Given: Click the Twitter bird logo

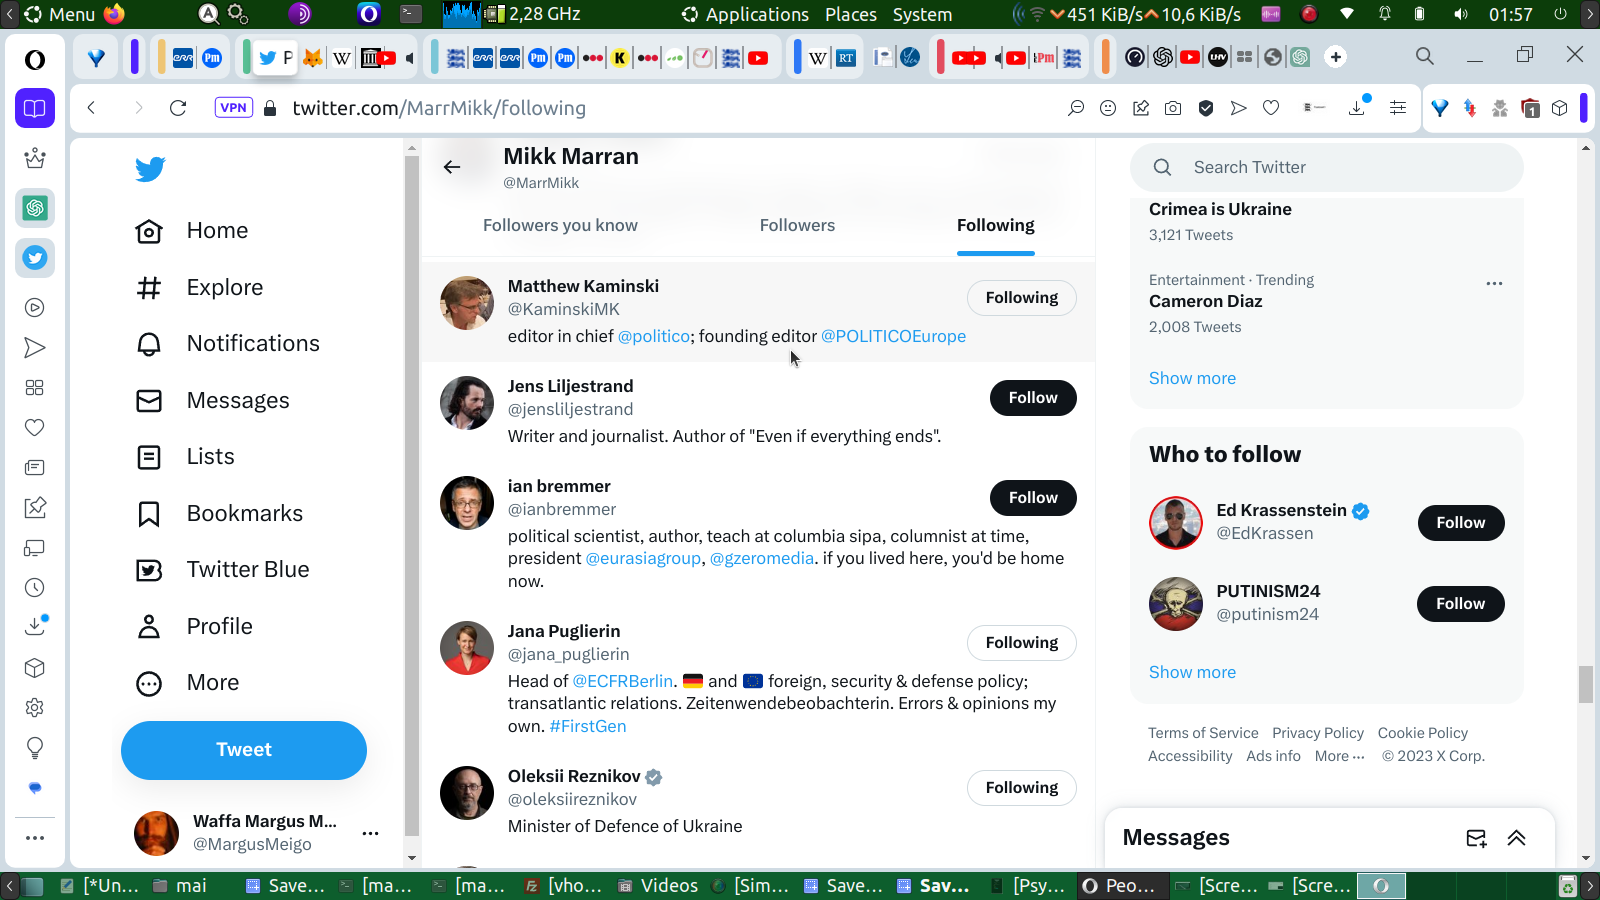Looking at the screenshot, I should tap(150, 169).
